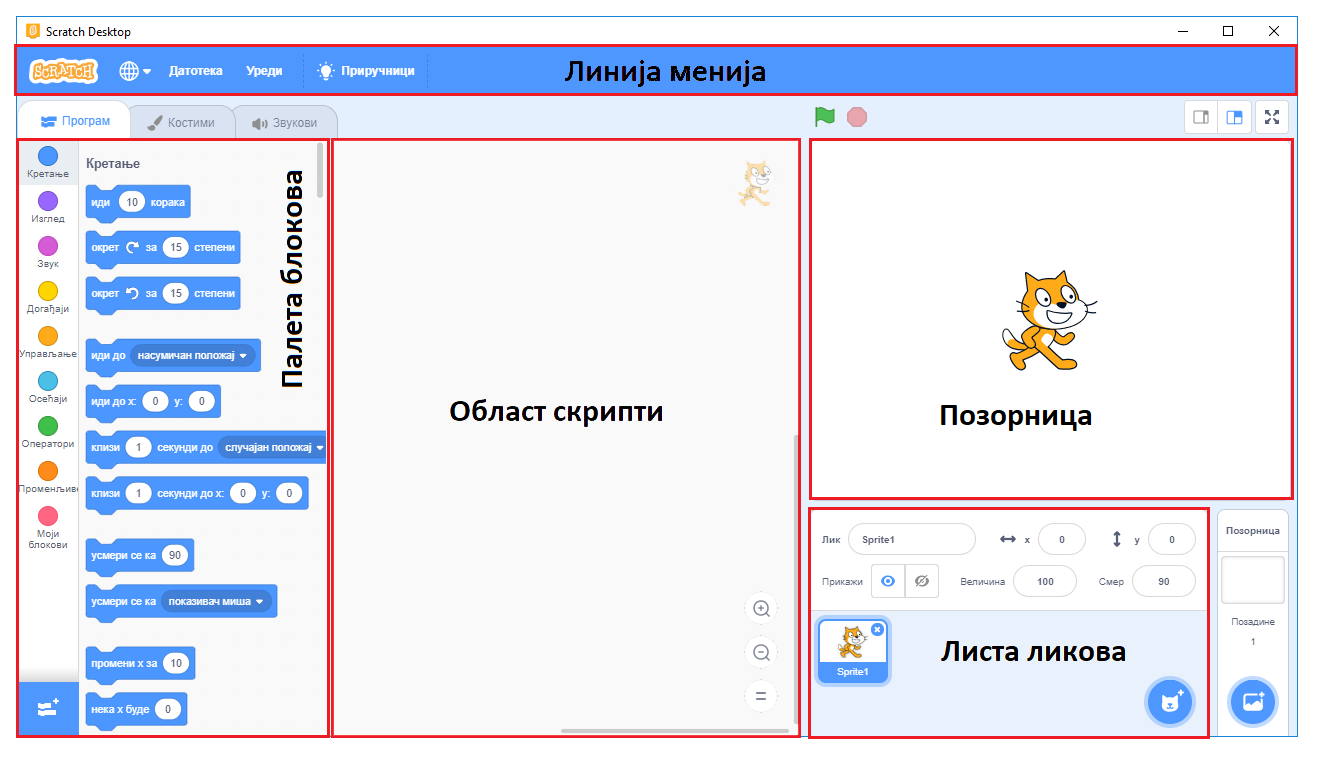Open the Датотека menu
The image size is (1324, 758).
point(196,71)
